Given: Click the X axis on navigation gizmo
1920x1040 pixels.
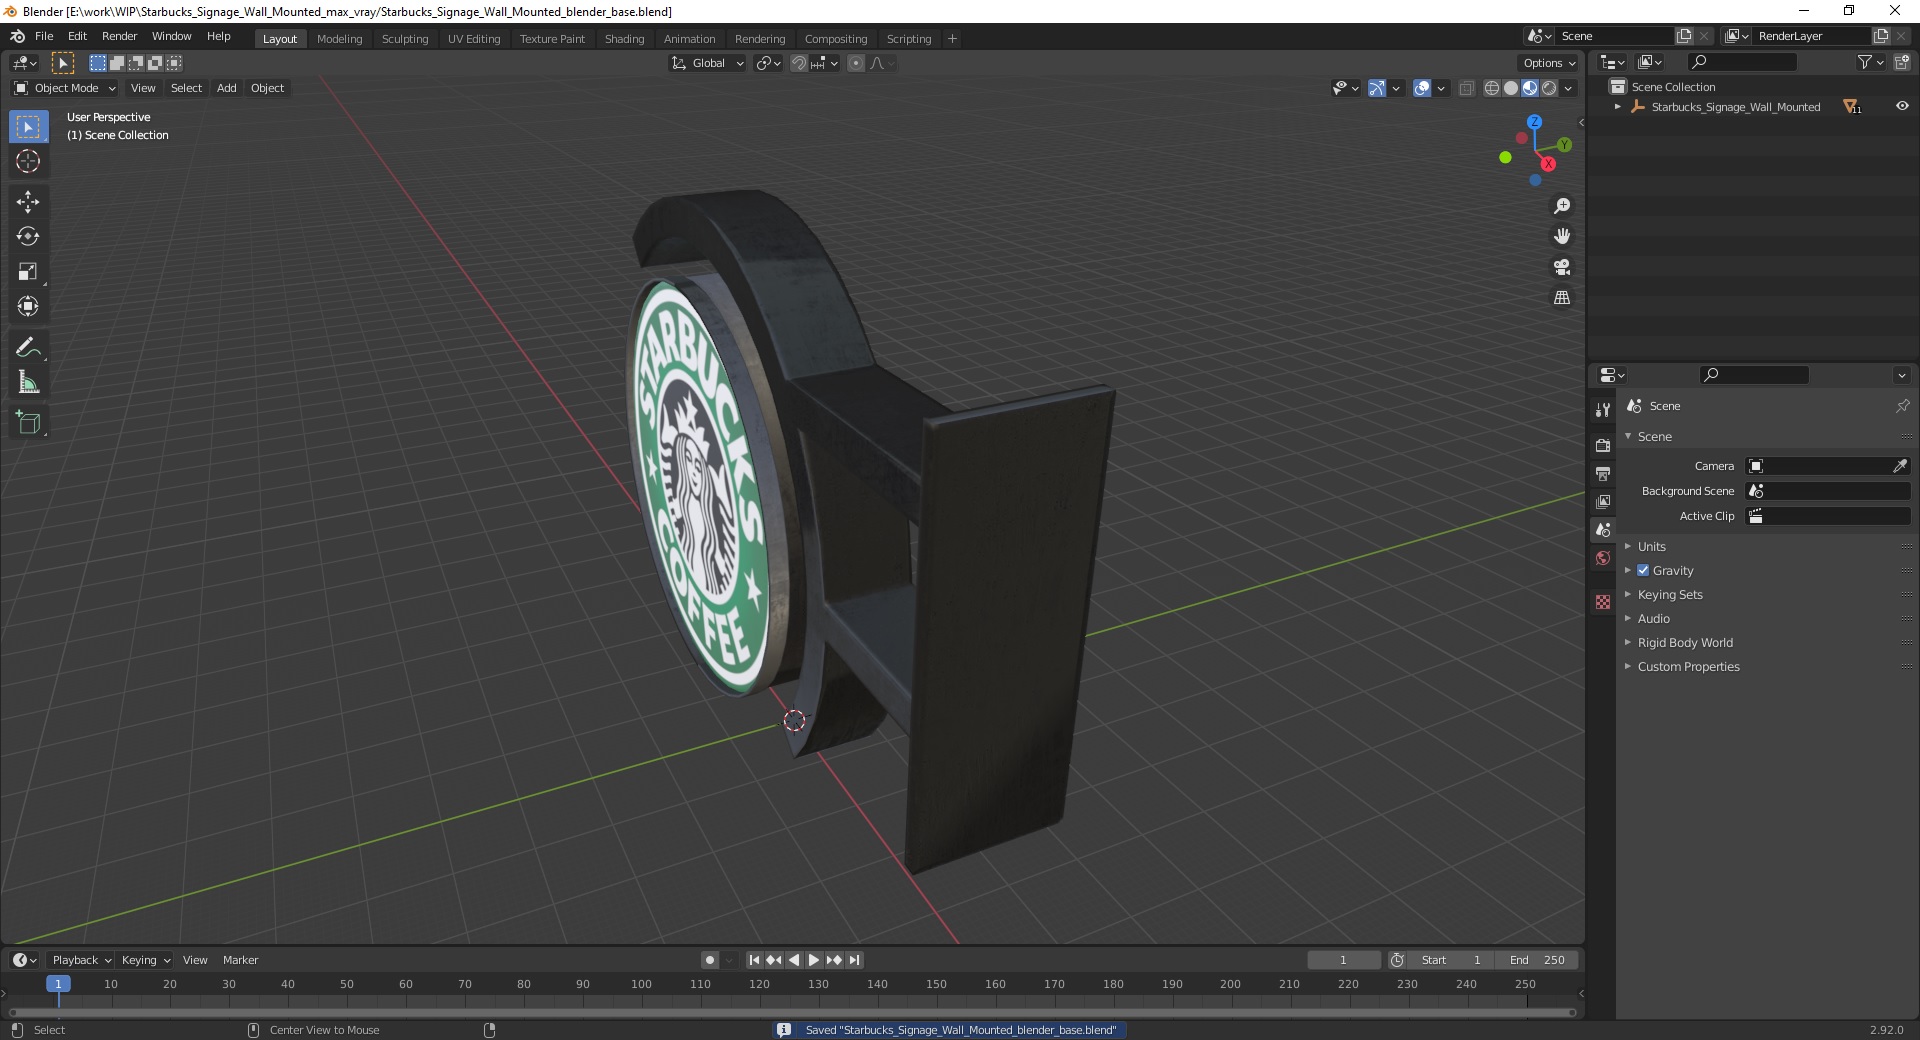Looking at the screenshot, I should point(1548,164).
